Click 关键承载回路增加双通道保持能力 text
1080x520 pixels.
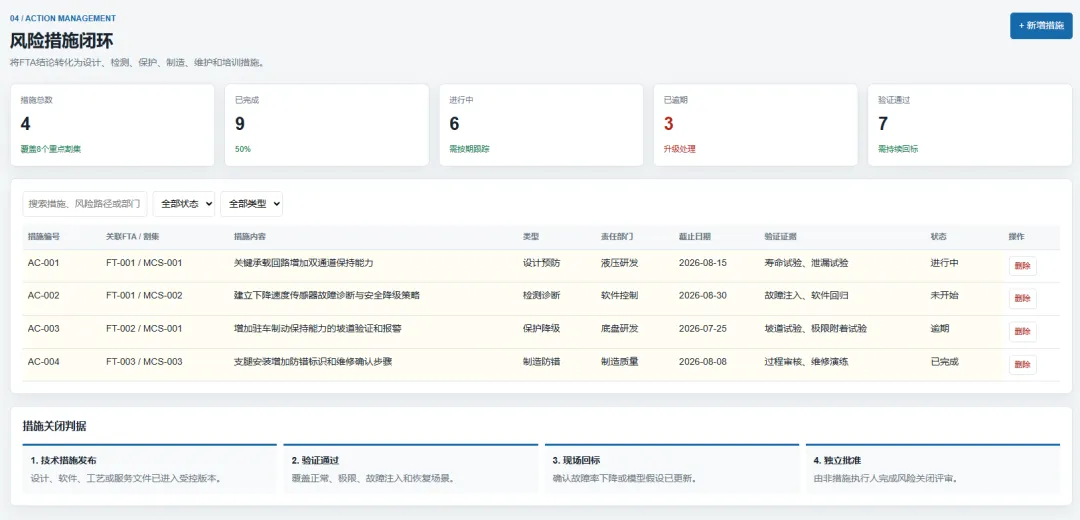point(304,262)
